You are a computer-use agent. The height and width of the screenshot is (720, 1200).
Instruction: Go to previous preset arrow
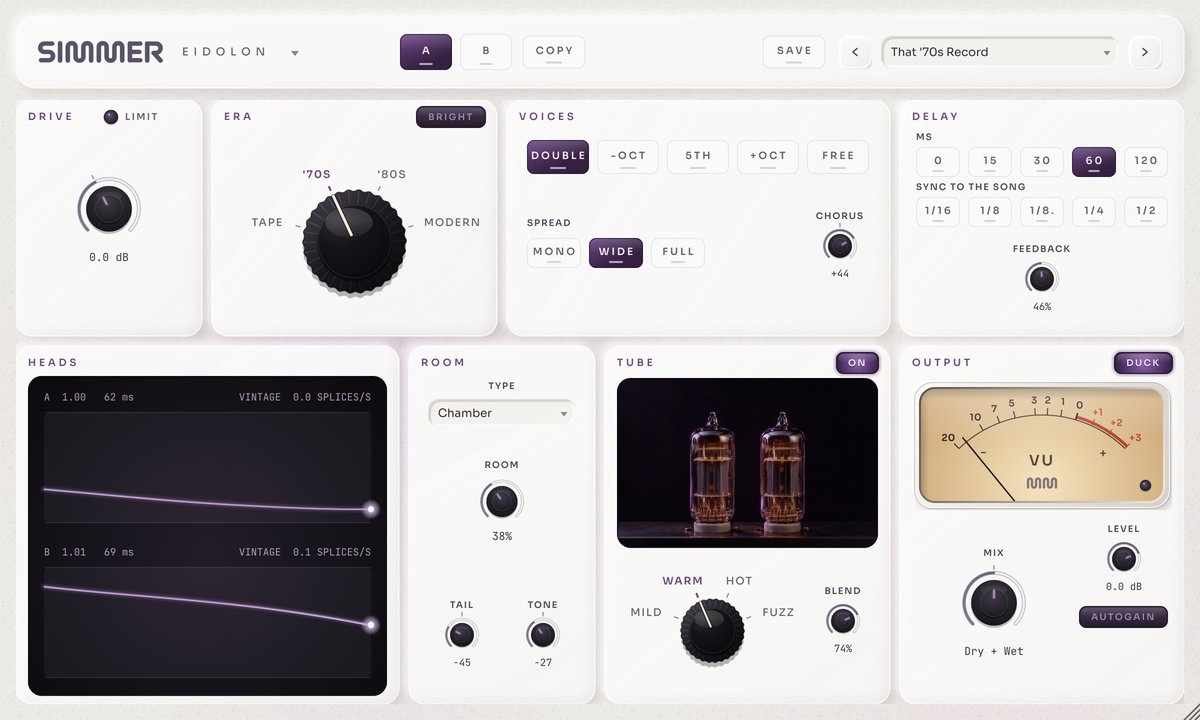coord(855,52)
